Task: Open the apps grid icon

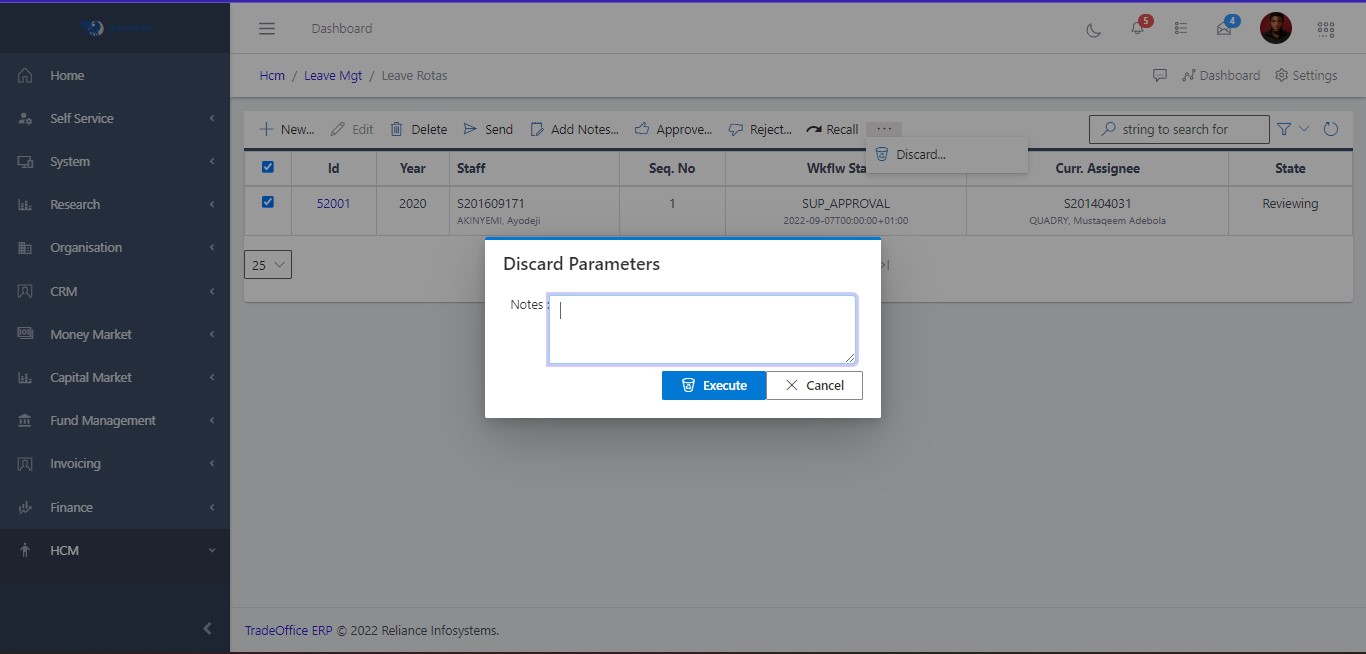Action: 1326,29
